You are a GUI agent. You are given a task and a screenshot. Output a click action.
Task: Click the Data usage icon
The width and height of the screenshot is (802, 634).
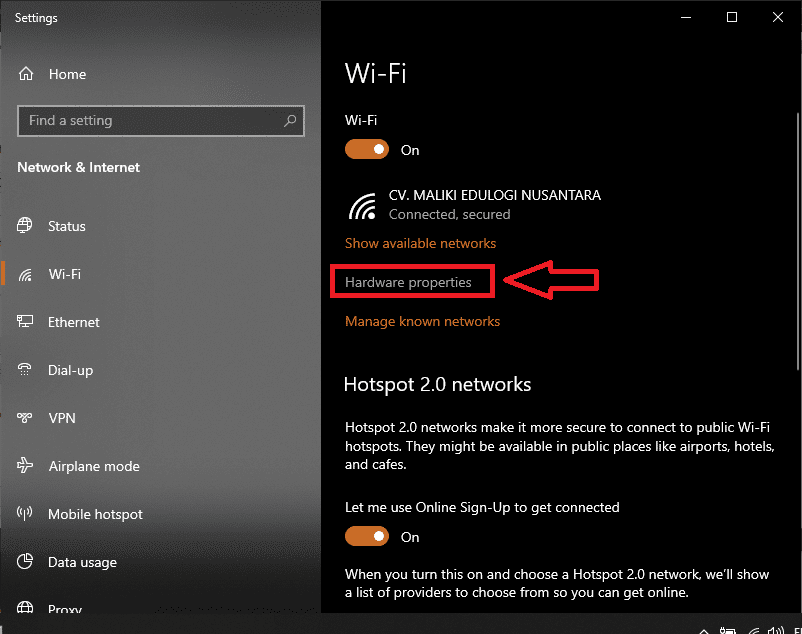[x=26, y=562]
